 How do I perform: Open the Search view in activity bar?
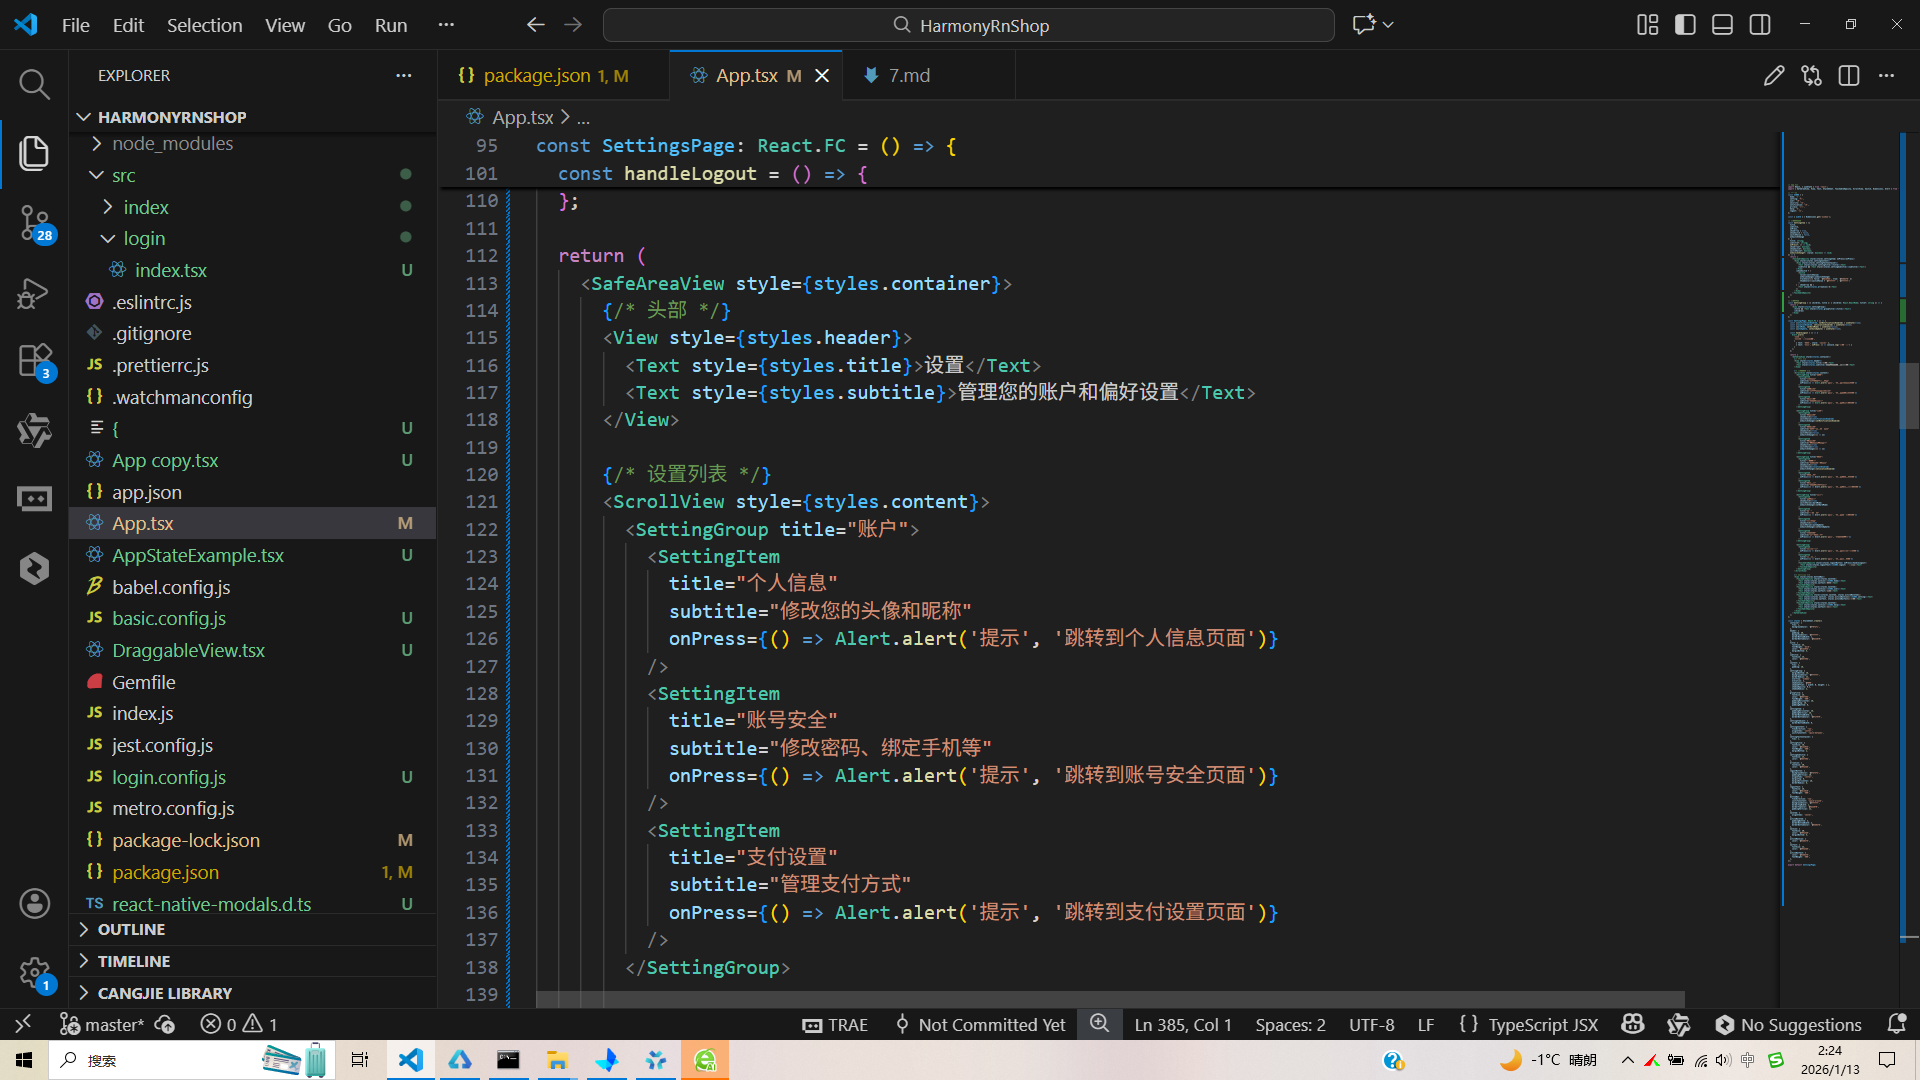[x=34, y=84]
